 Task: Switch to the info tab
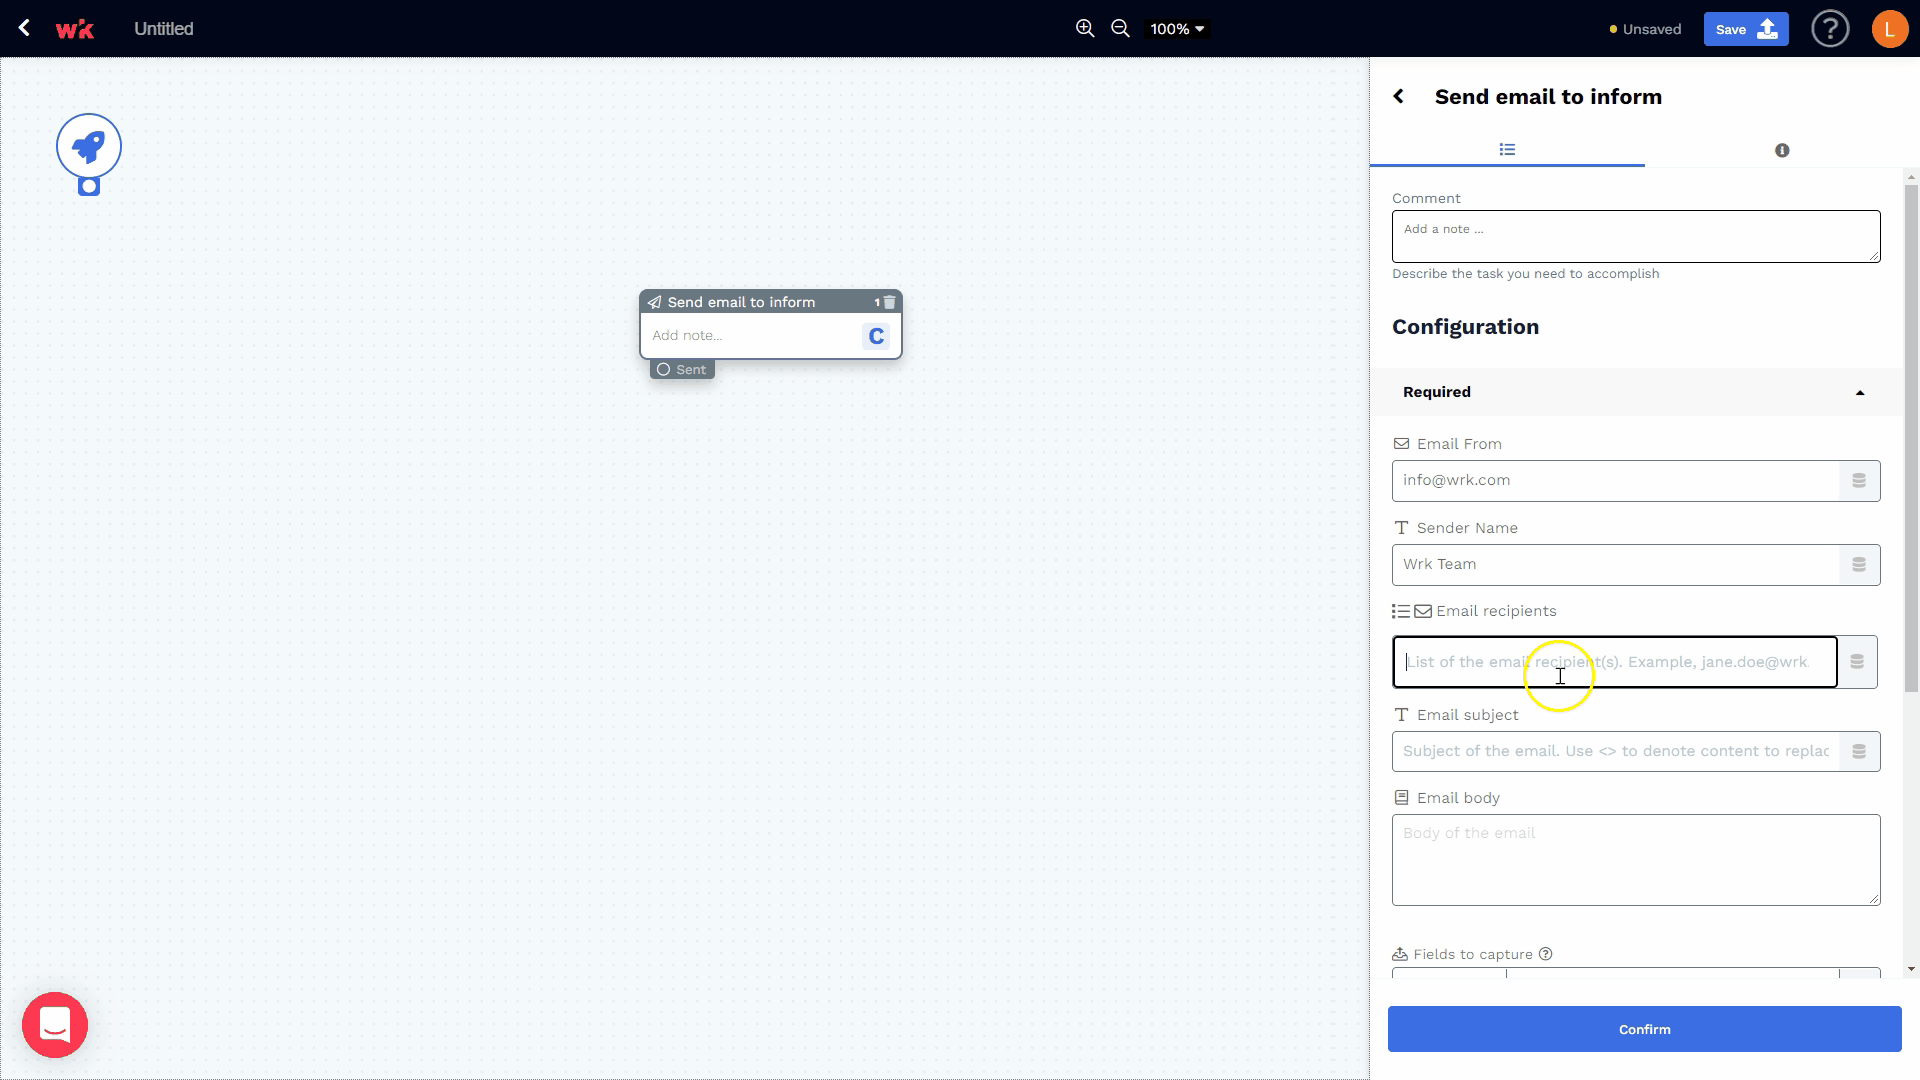[x=1782, y=150]
